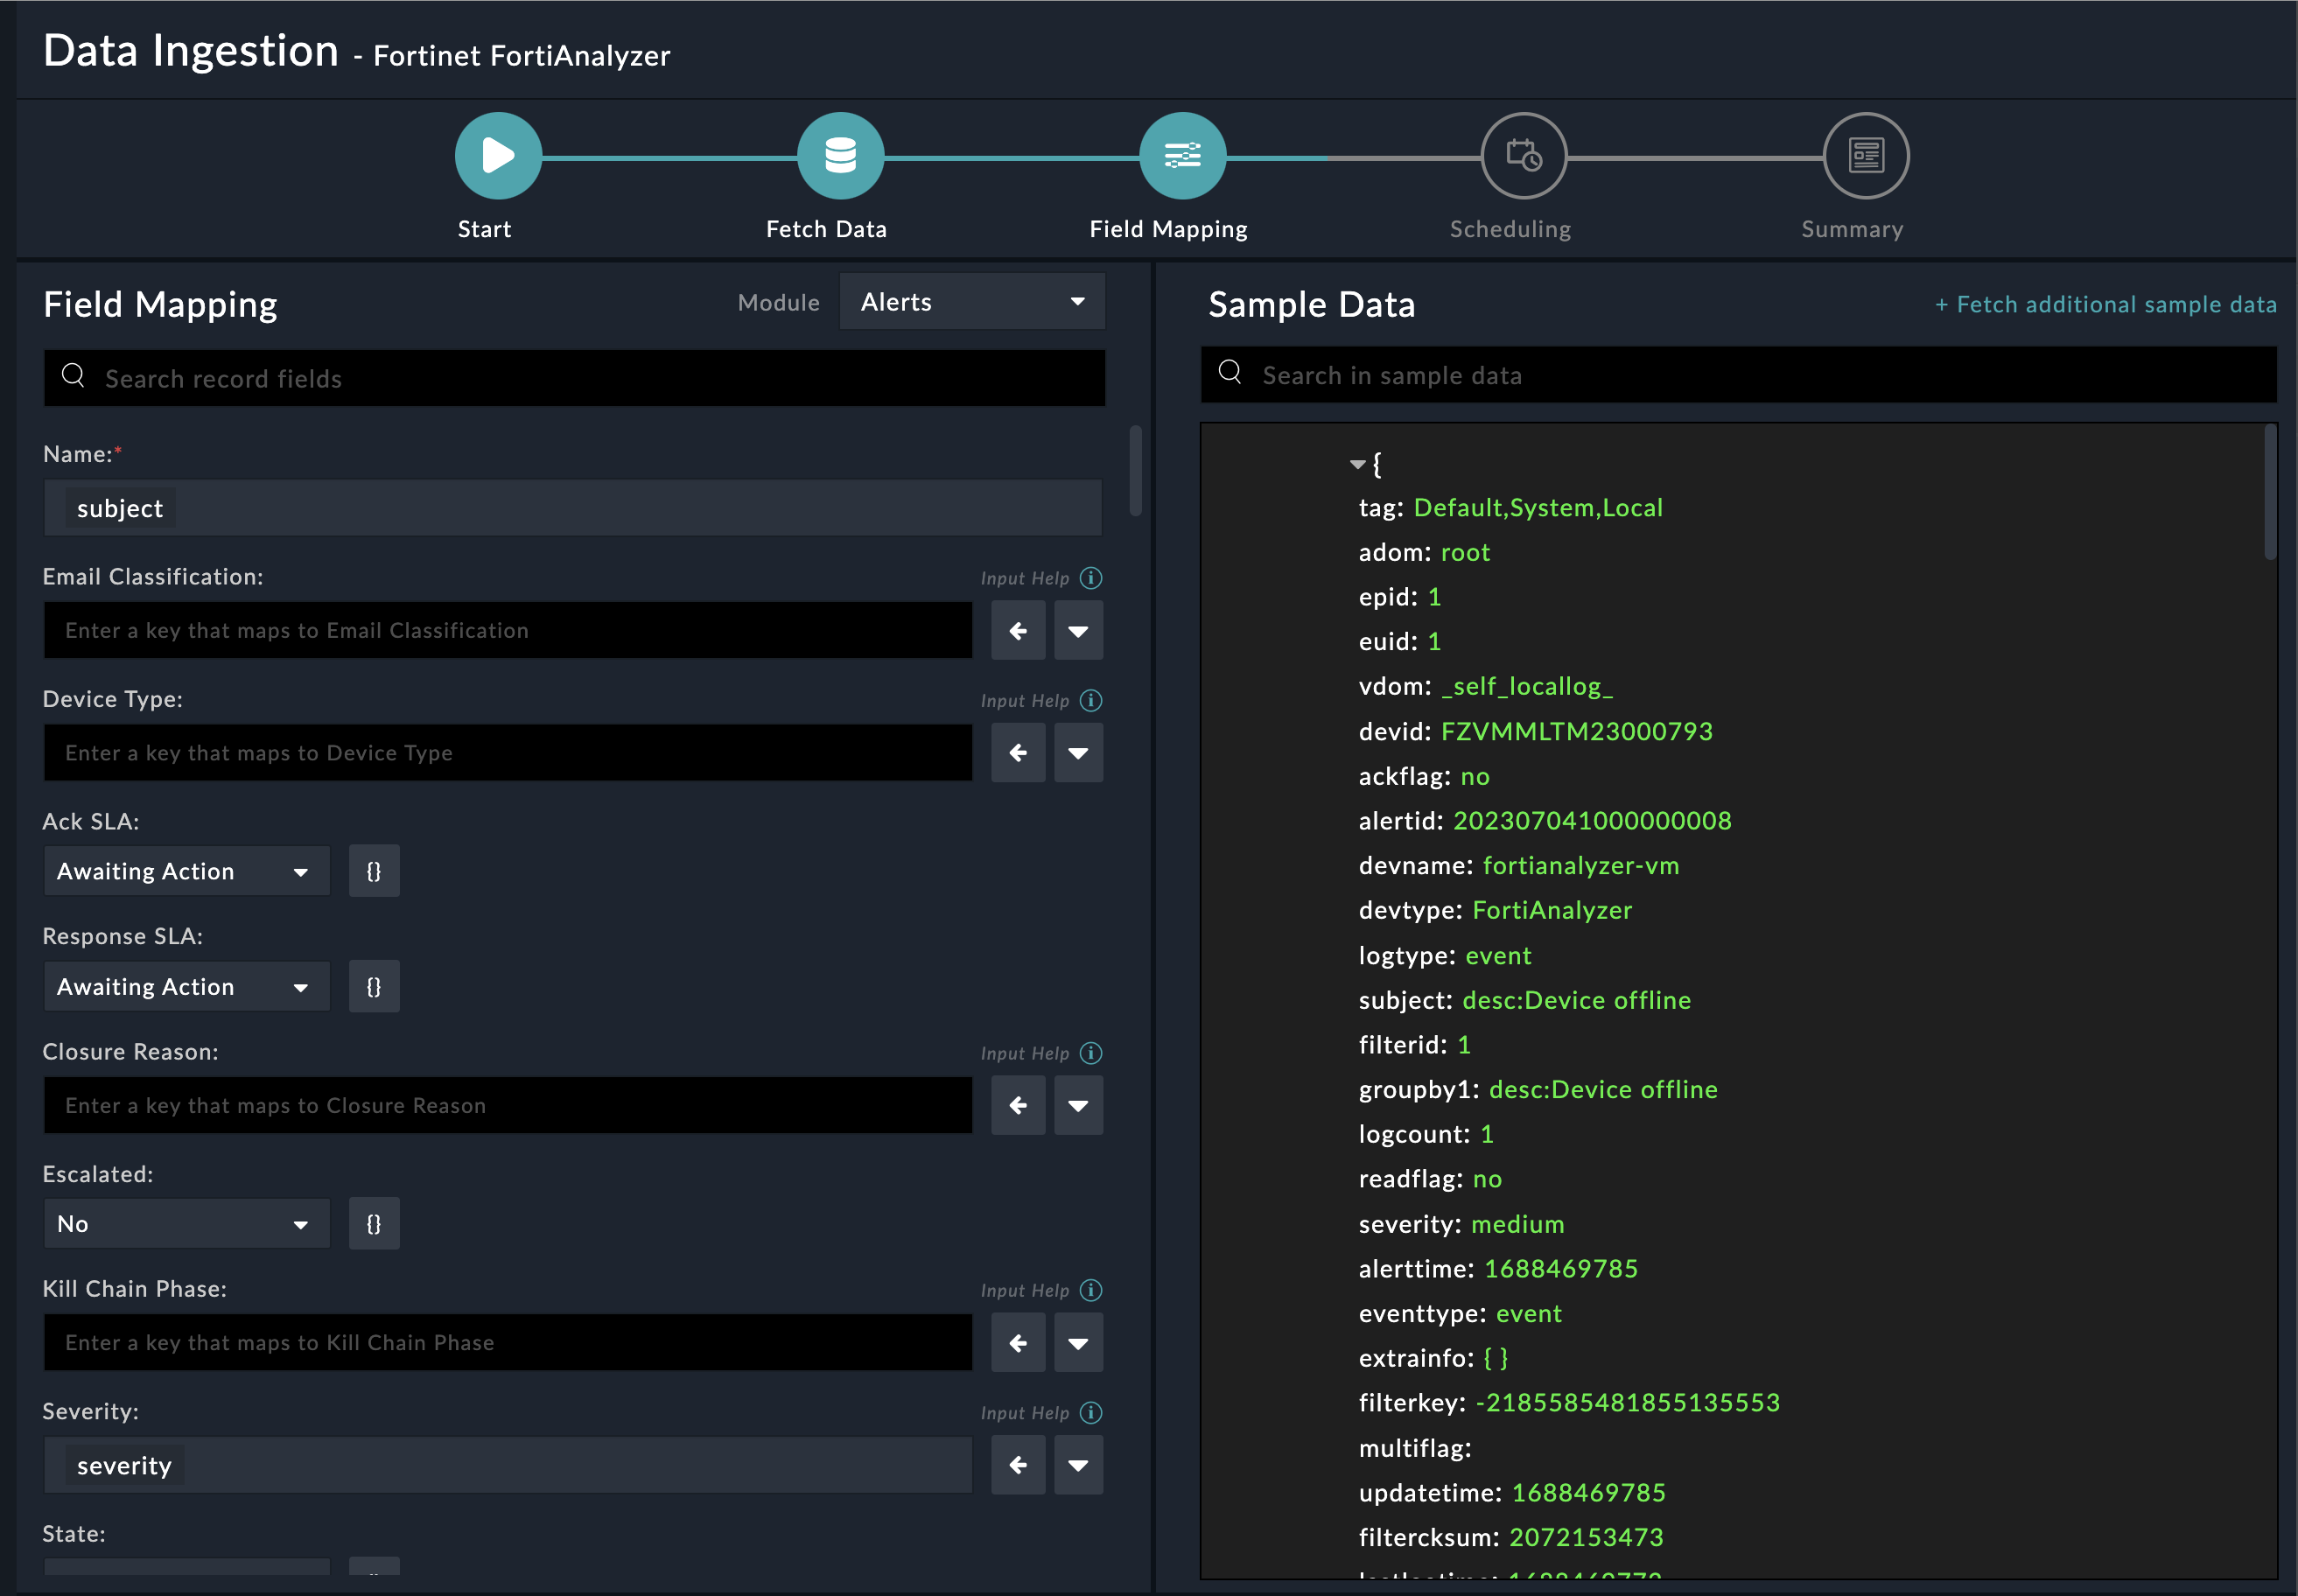Click the Severity field containing severity
This screenshot has width=2298, height=1596.
click(x=508, y=1465)
